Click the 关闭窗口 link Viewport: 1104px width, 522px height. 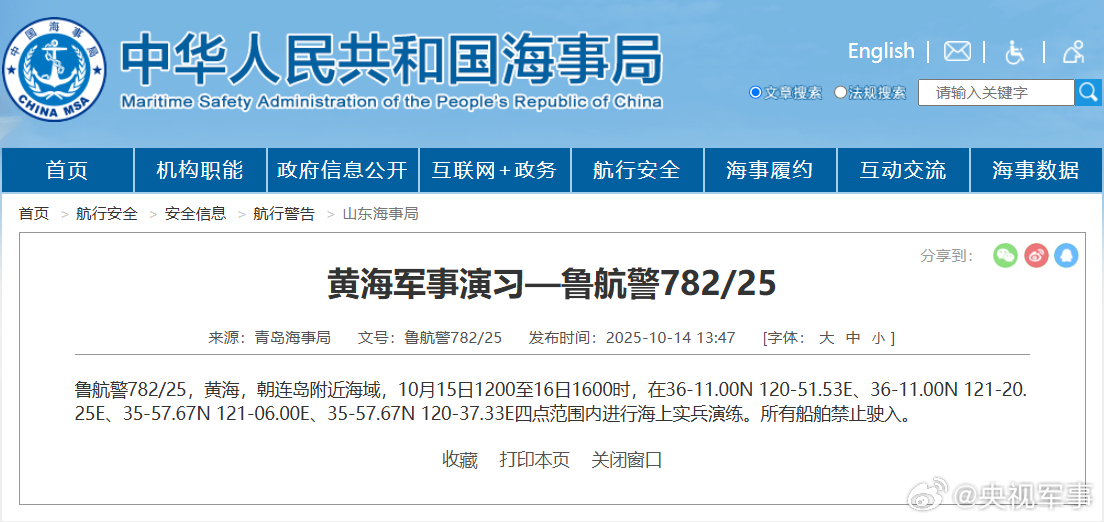click(627, 460)
